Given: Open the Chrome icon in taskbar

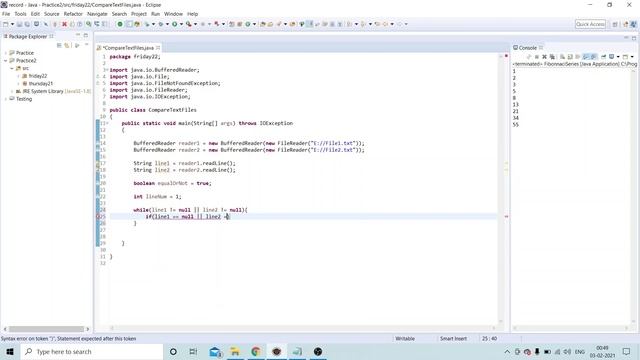Looking at the screenshot, I should pyautogui.click(x=256, y=351).
